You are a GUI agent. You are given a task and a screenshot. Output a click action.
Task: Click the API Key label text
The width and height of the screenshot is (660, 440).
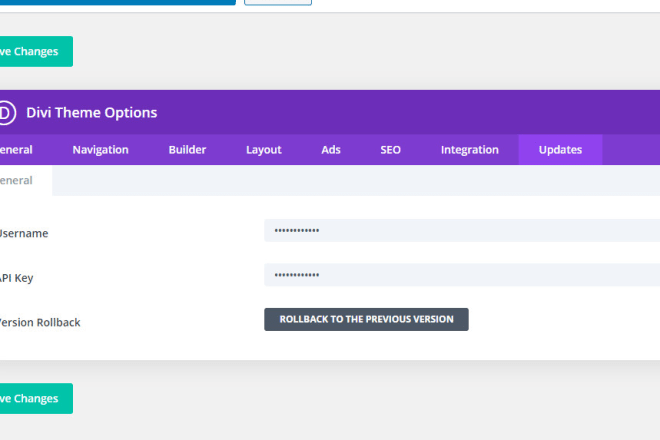tap(16, 278)
